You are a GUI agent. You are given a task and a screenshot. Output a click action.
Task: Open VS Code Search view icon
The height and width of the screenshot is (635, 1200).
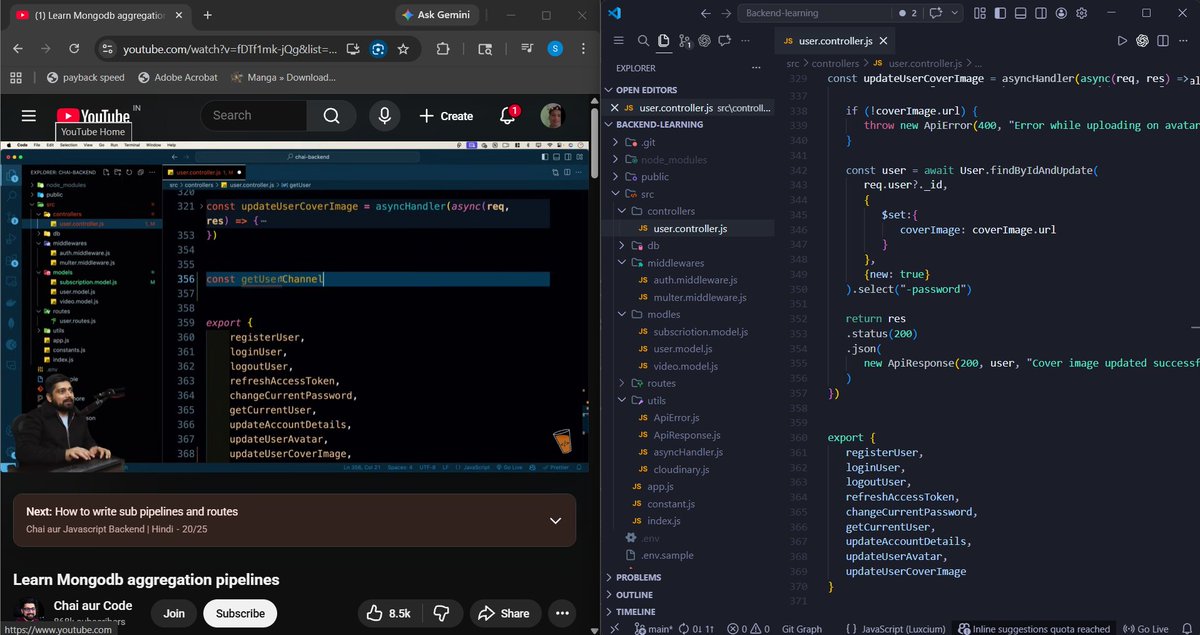click(643, 41)
